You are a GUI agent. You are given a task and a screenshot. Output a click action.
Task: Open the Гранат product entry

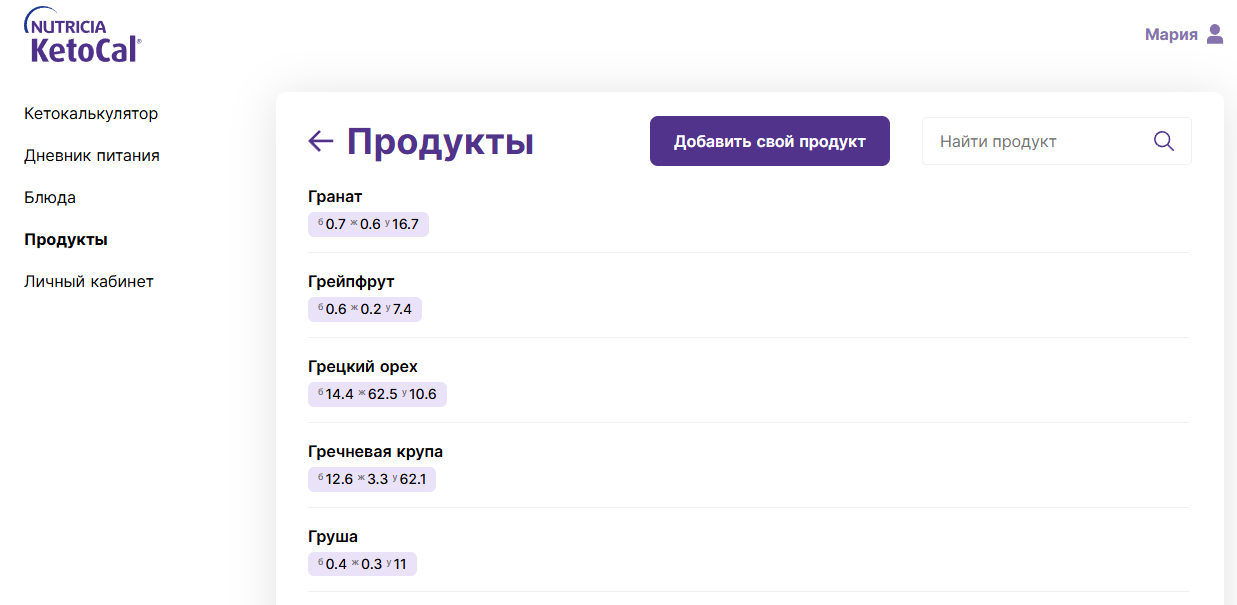335,196
